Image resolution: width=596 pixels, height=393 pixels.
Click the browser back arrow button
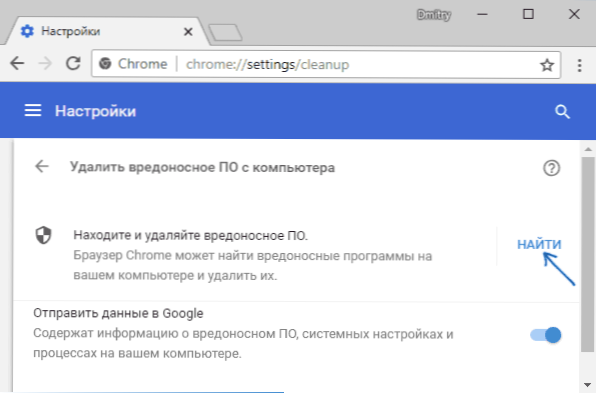pos(17,63)
